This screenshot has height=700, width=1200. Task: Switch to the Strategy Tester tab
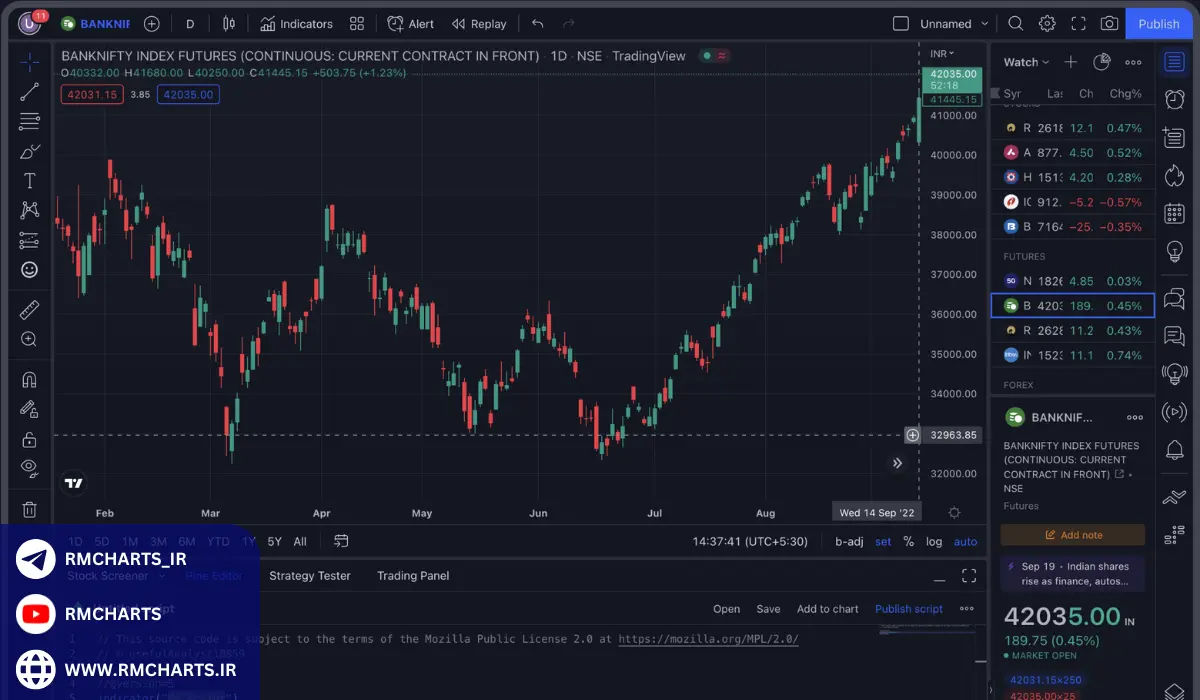point(310,575)
